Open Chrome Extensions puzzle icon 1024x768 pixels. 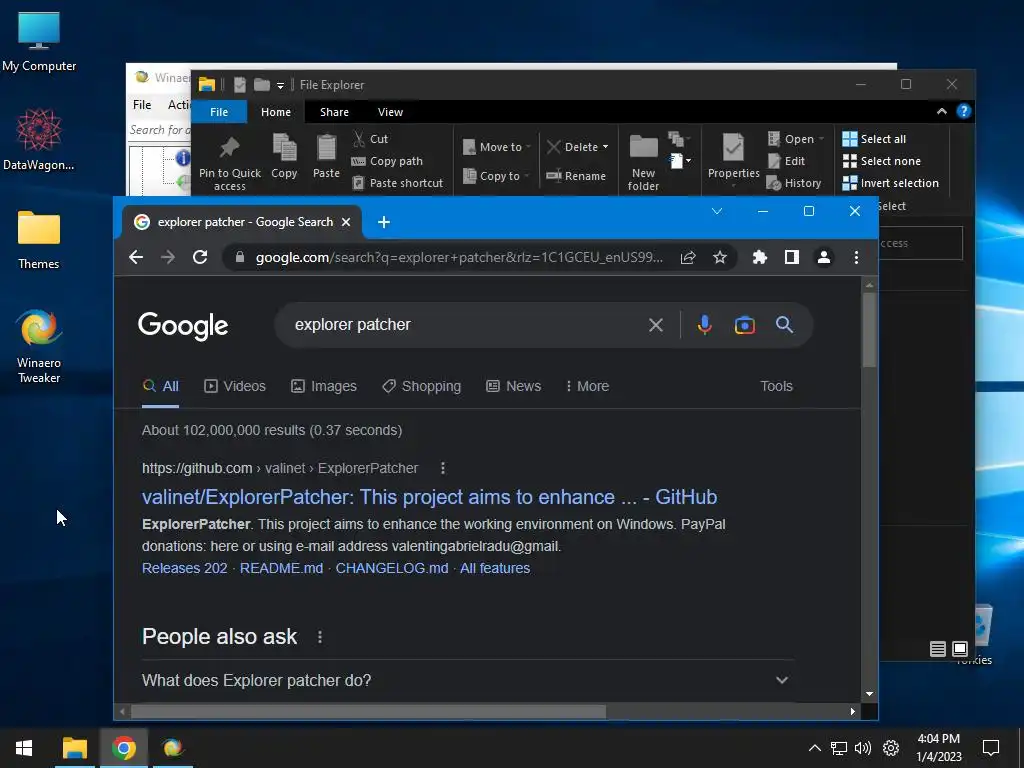(760, 257)
